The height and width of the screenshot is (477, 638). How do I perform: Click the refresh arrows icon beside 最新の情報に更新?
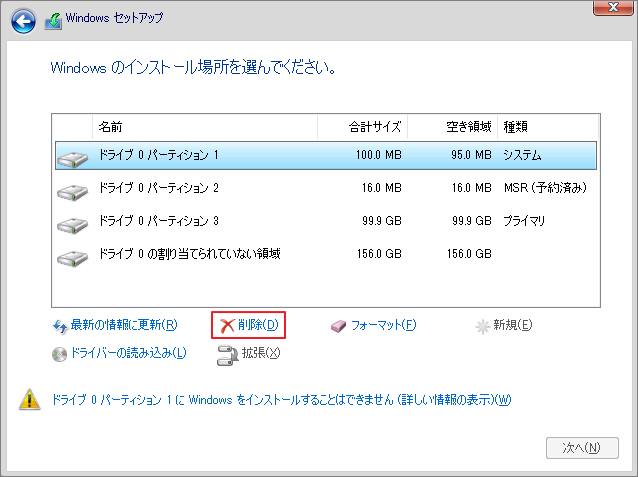(60, 326)
